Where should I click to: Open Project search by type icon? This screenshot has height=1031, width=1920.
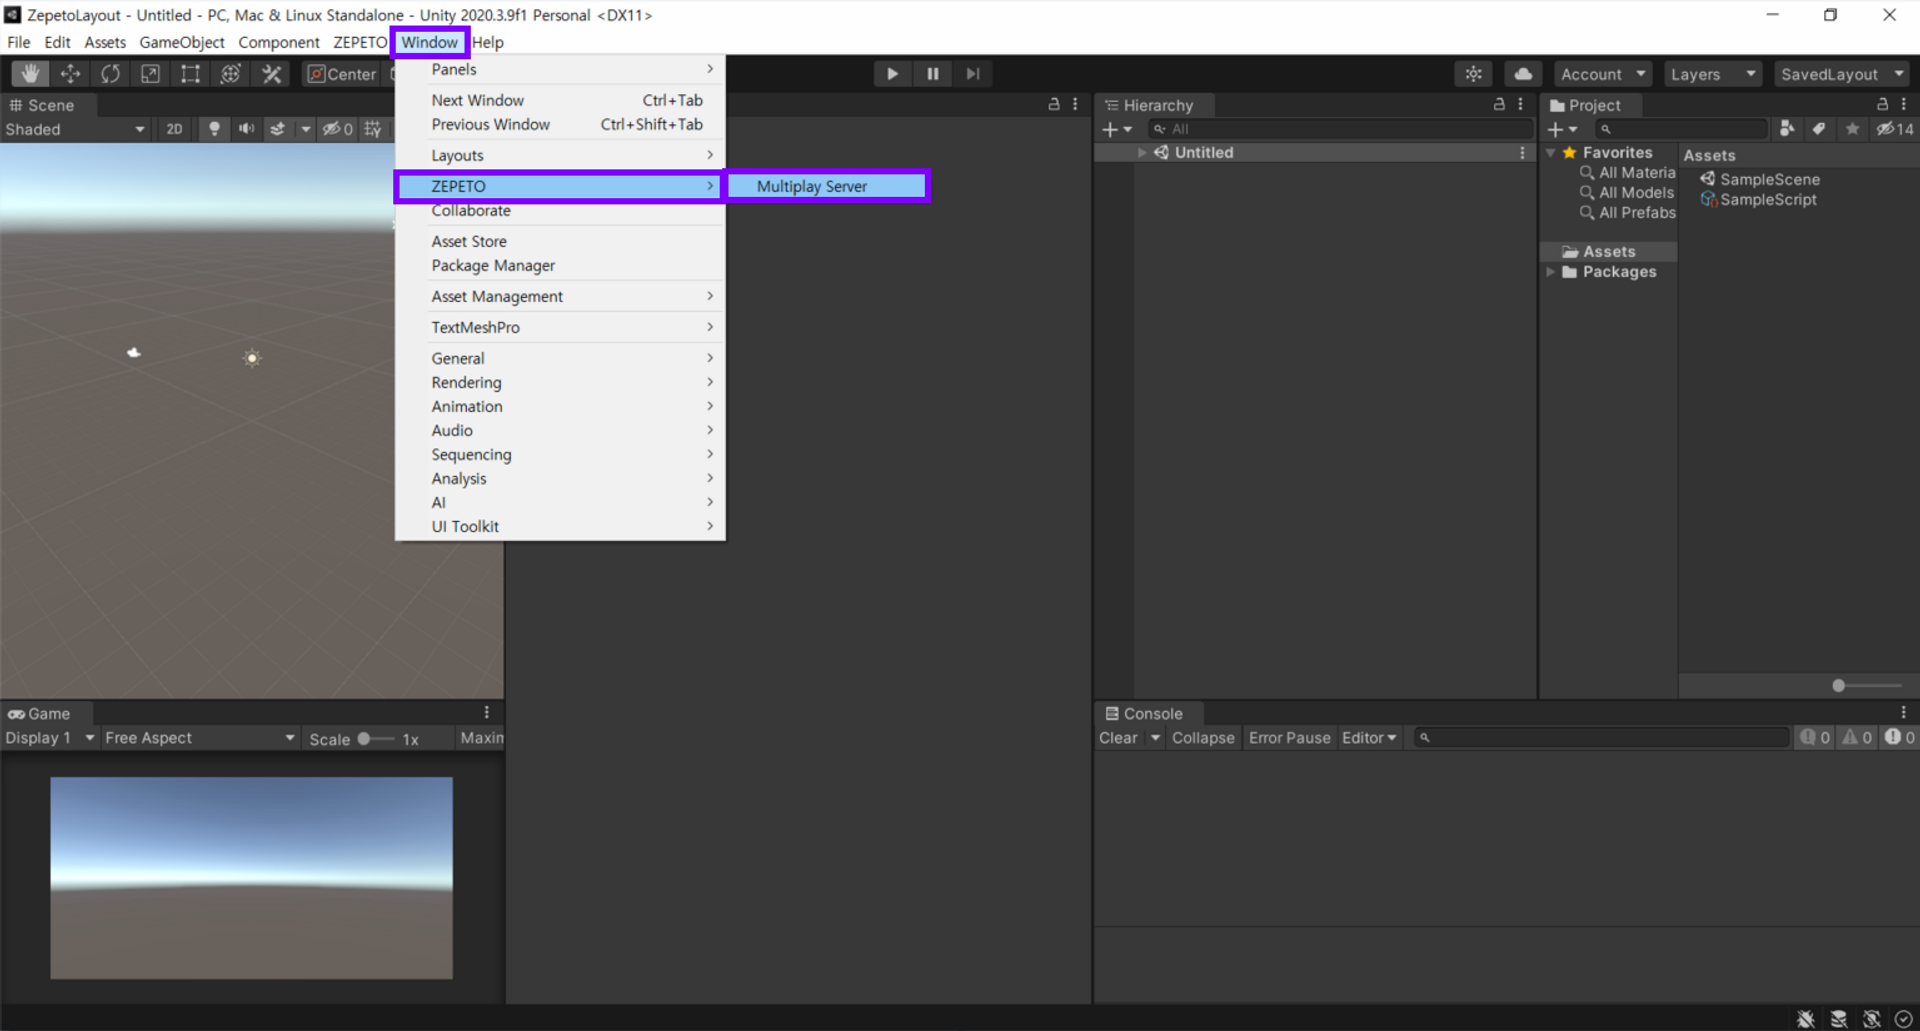point(1787,129)
